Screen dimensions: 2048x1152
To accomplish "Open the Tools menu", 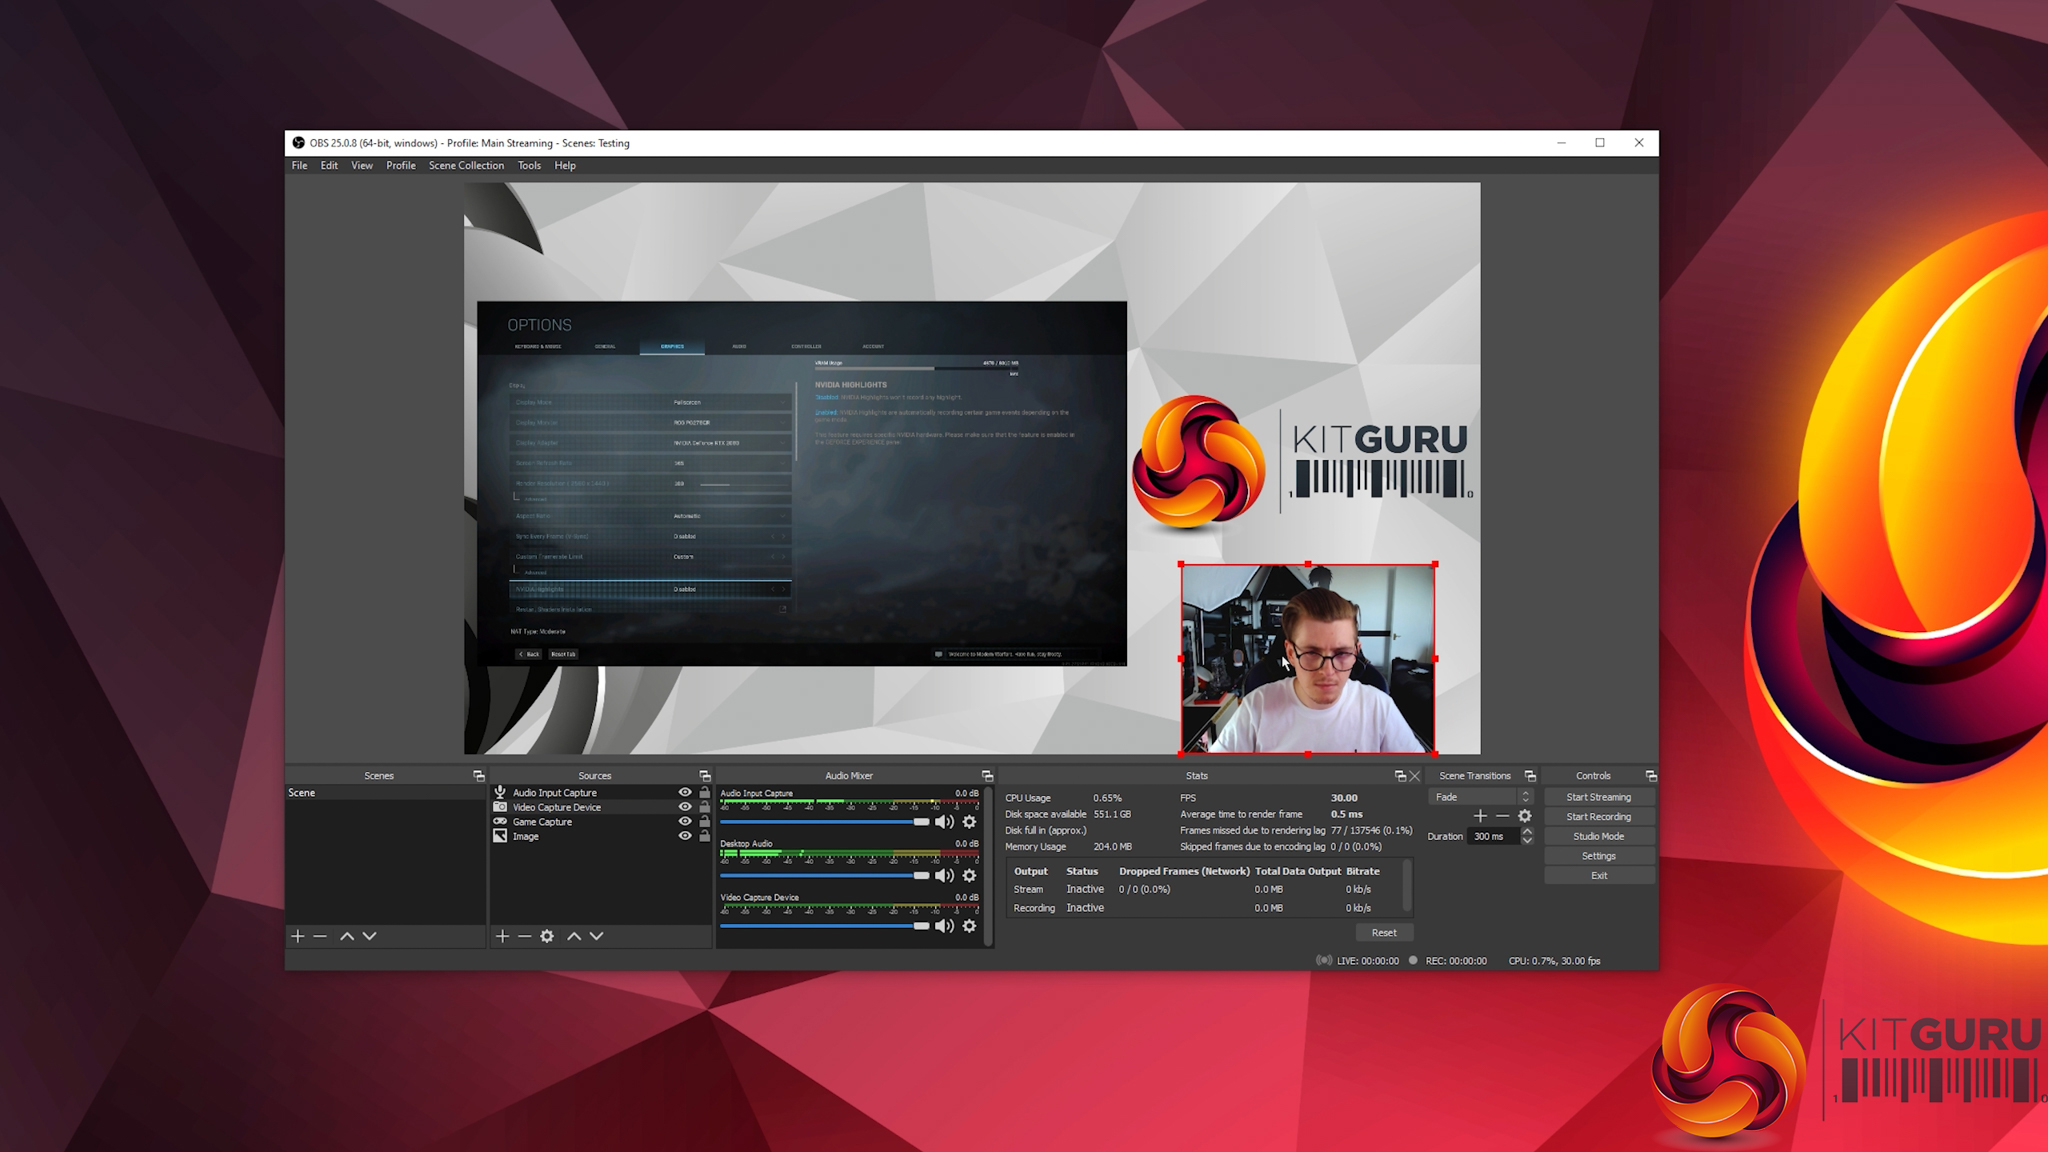I will (x=529, y=166).
